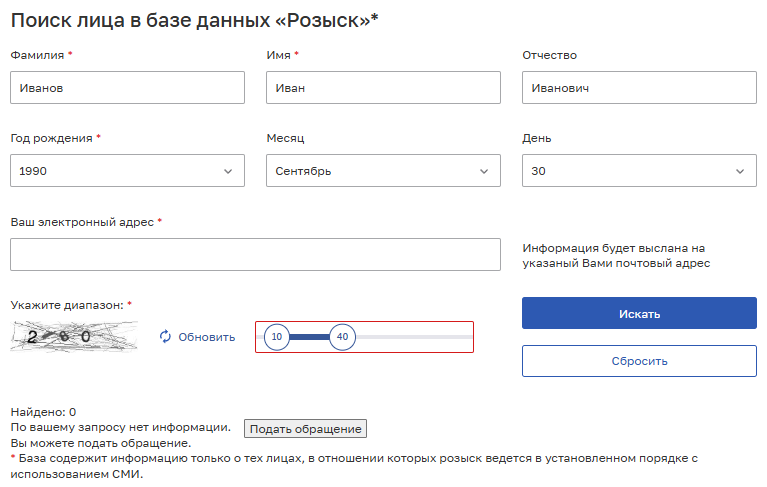The height and width of the screenshot is (487, 767).
Task: Click the Сбросить reset button
Action: tap(639, 361)
